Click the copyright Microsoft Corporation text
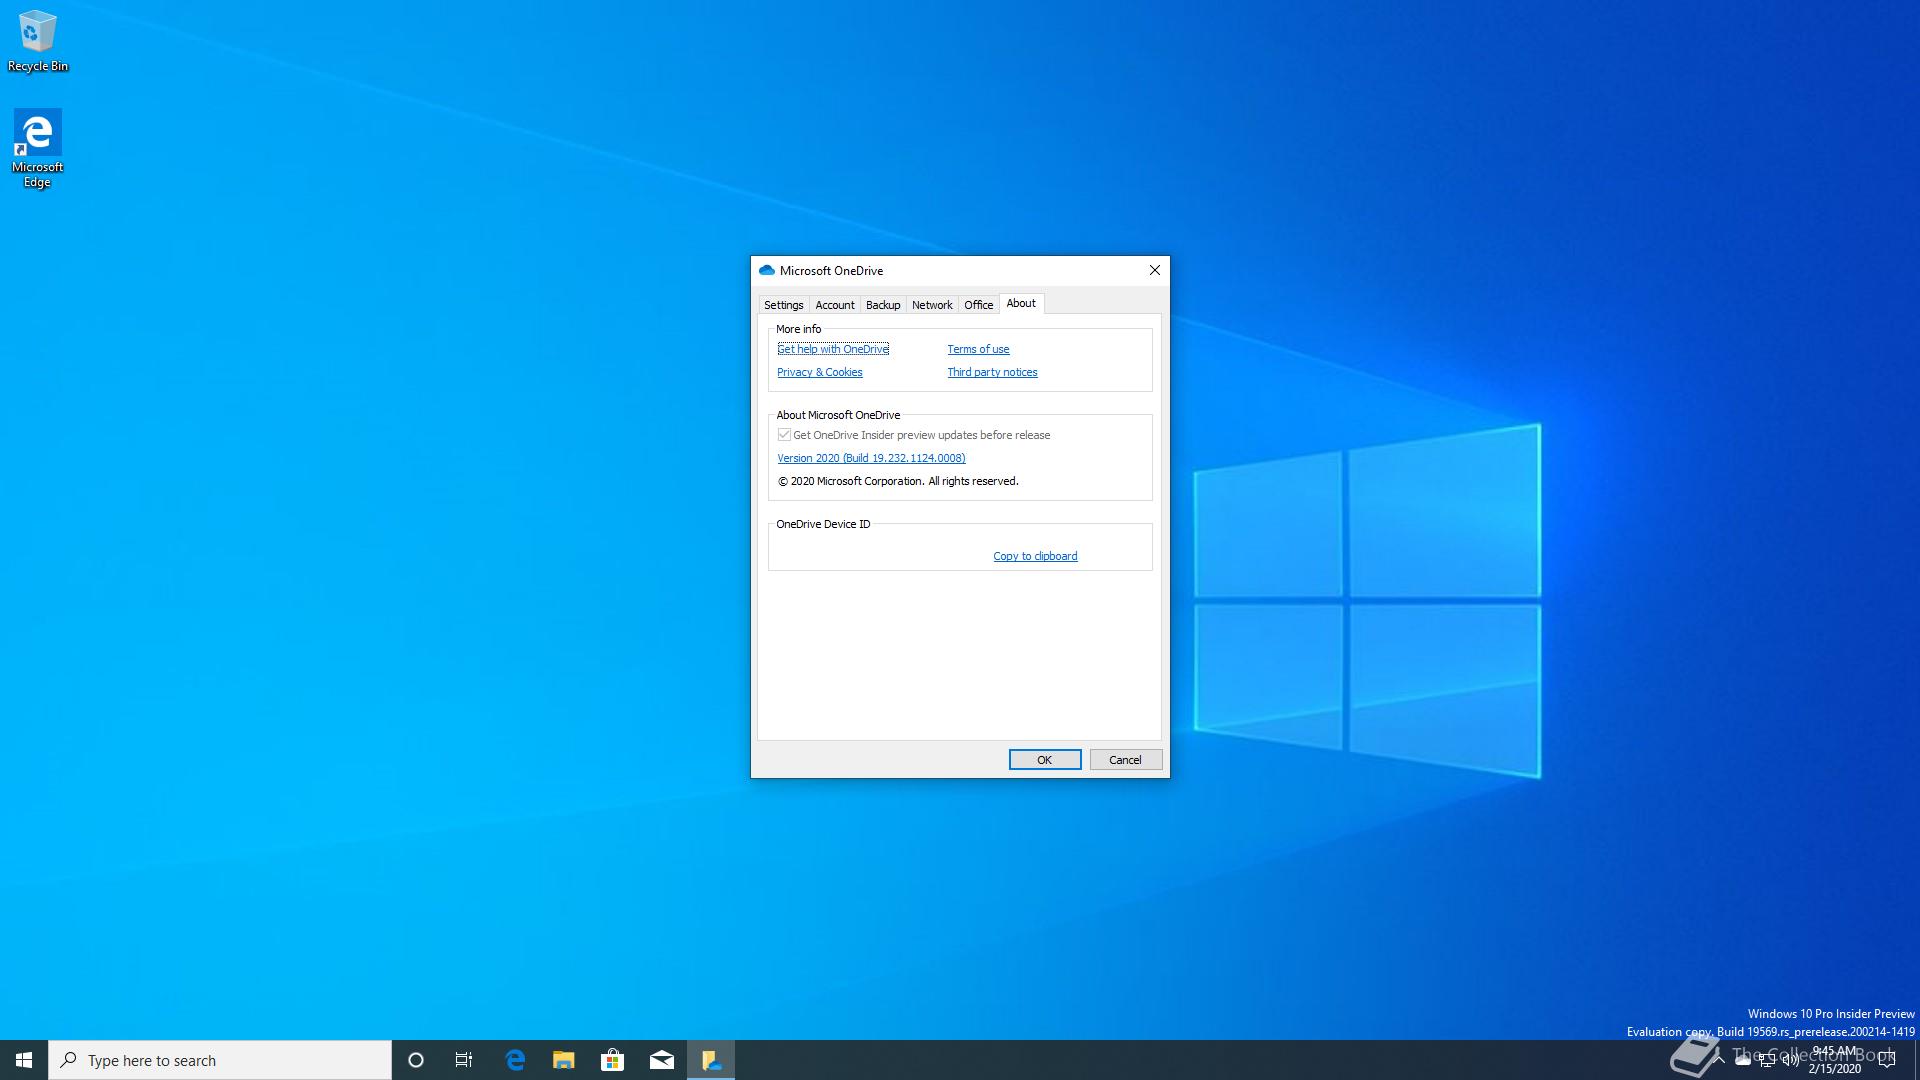 898,481
